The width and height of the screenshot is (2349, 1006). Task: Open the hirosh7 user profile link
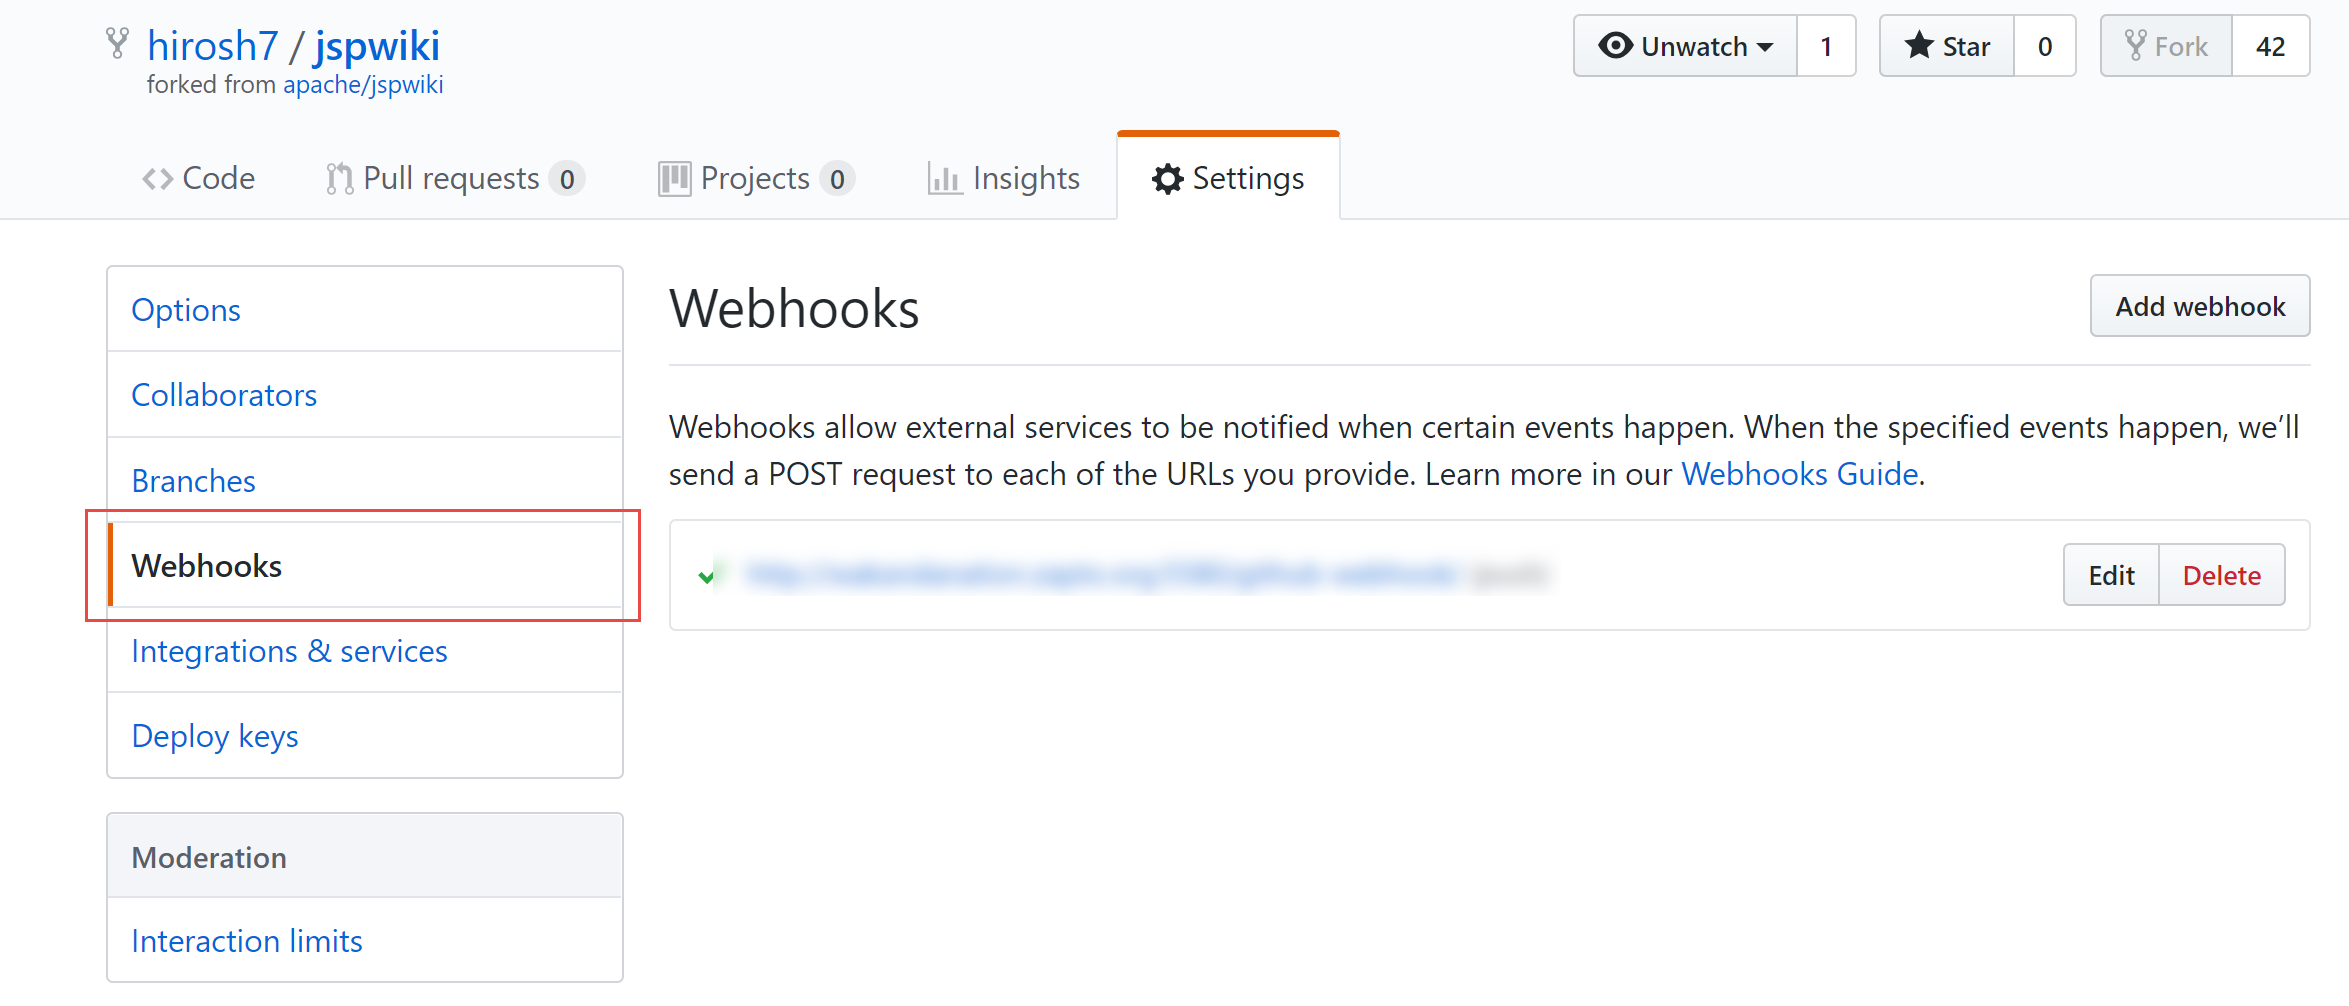(212, 46)
